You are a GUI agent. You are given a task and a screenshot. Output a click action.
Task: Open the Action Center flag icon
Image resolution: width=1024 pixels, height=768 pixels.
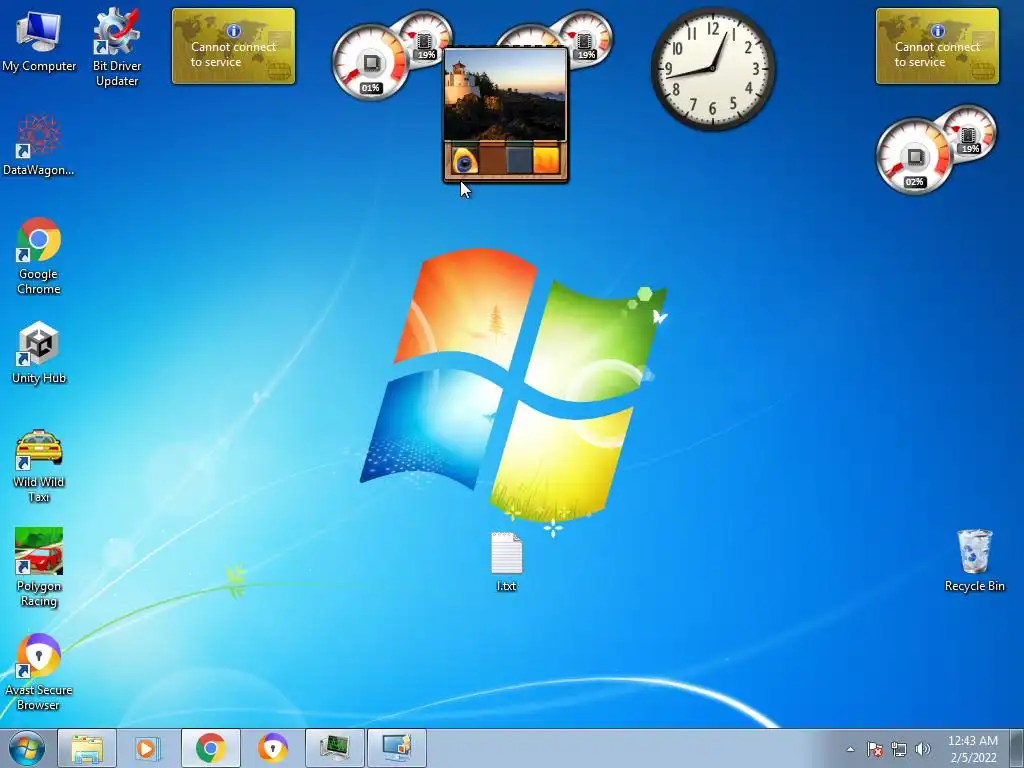coord(874,749)
